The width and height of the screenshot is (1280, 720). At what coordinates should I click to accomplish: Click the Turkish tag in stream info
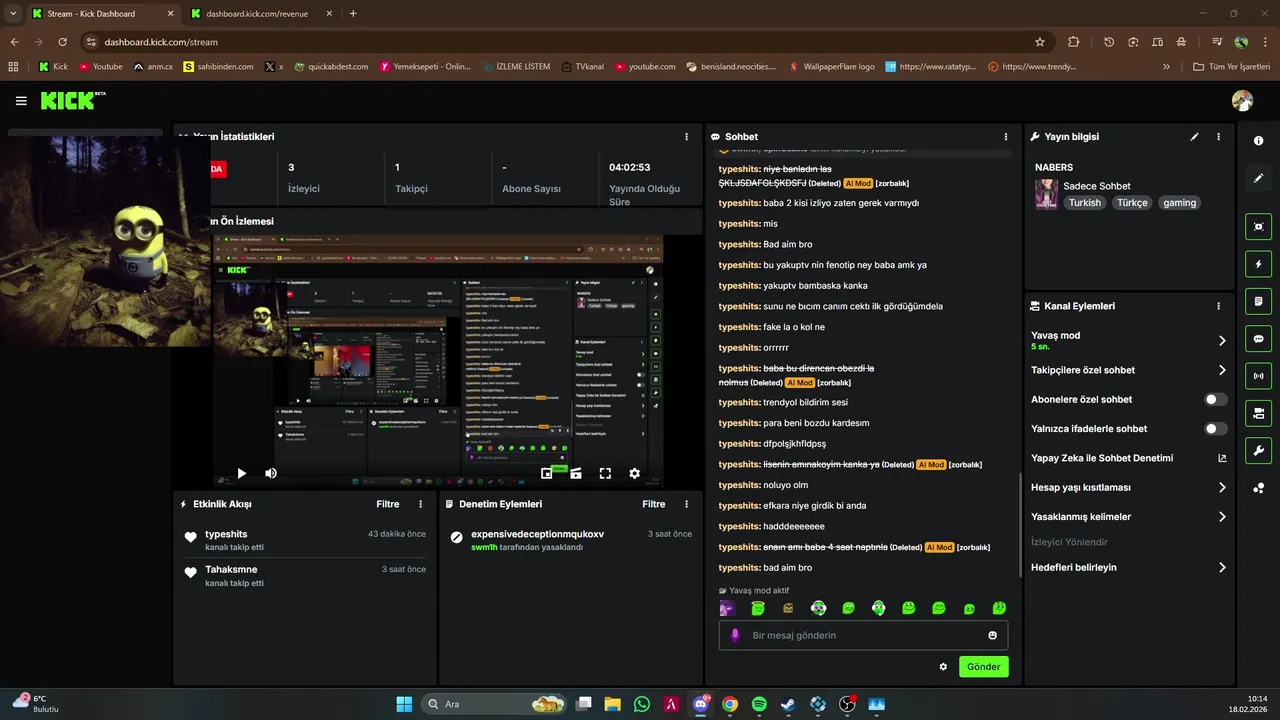pos(1084,203)
